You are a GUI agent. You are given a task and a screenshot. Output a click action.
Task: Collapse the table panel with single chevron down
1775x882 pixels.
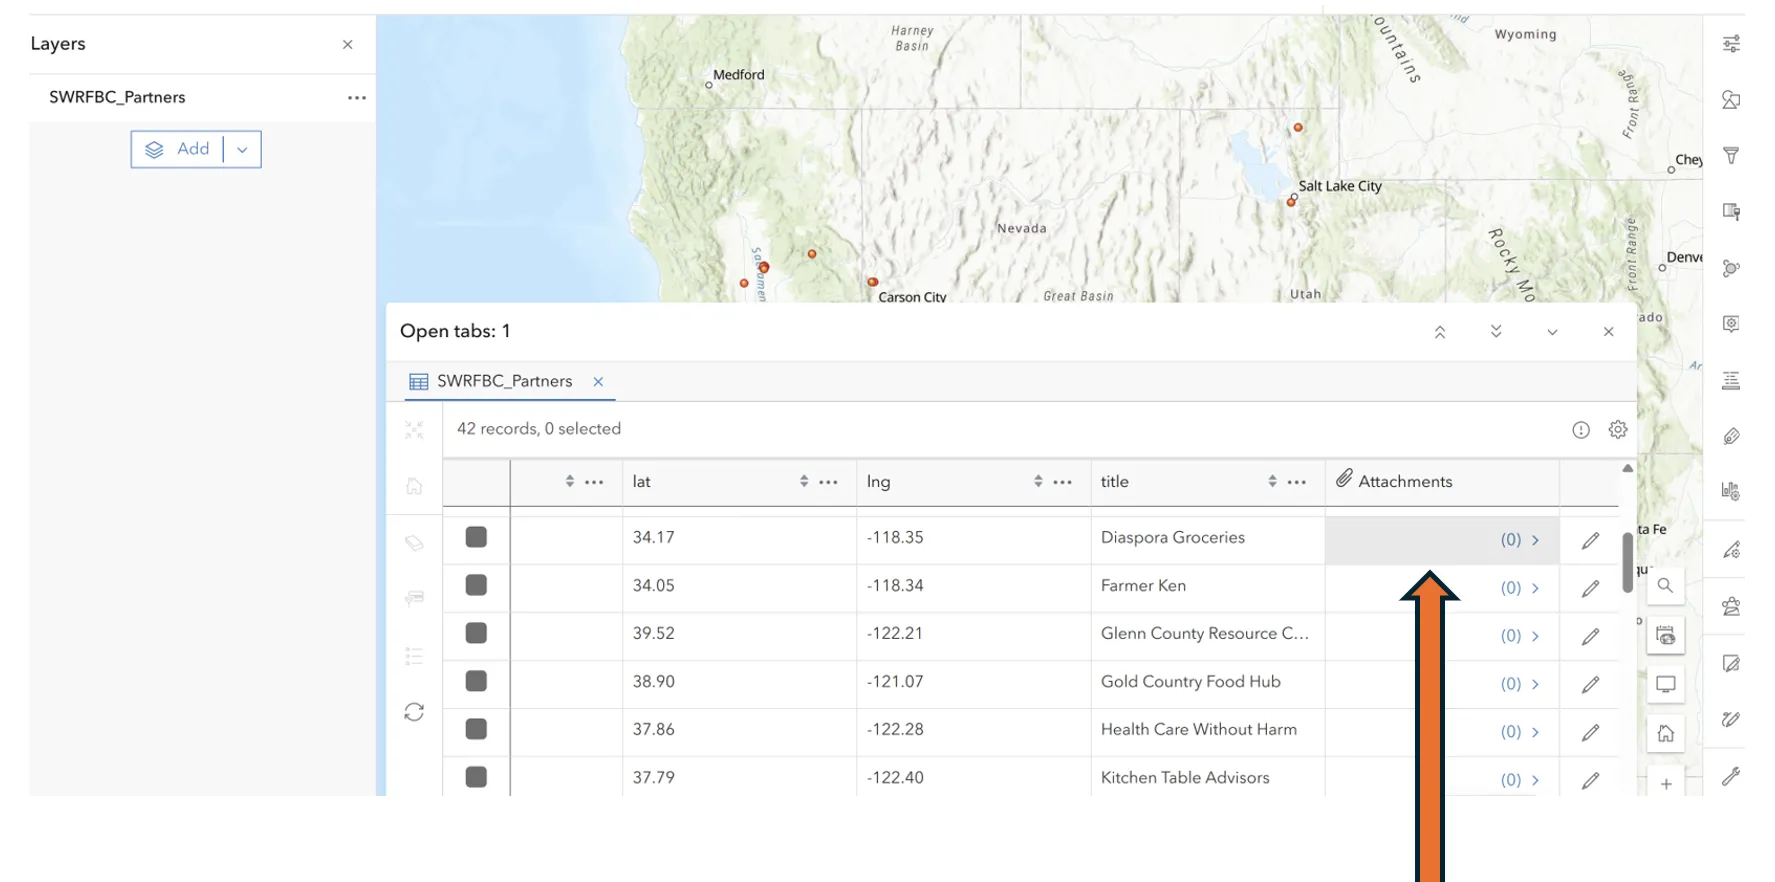click(1552, 332)
